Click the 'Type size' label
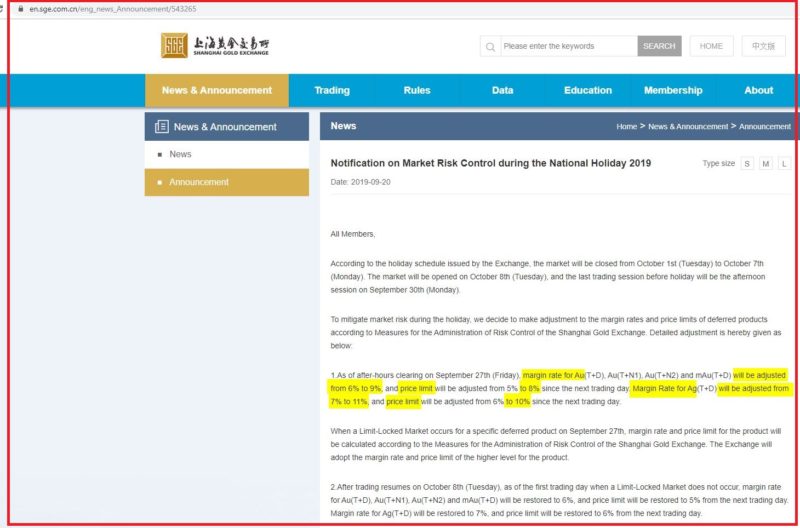The height and width of the screenshot is (528, 800). tap(718, 163)
